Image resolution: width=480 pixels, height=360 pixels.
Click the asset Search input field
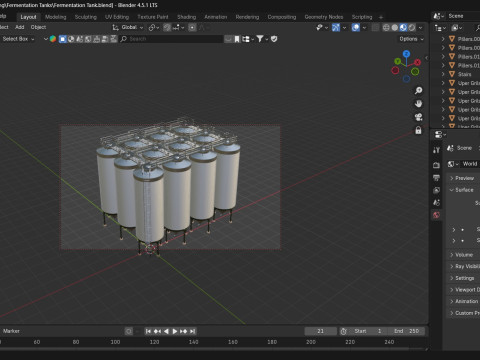click(x=172, y=39)
